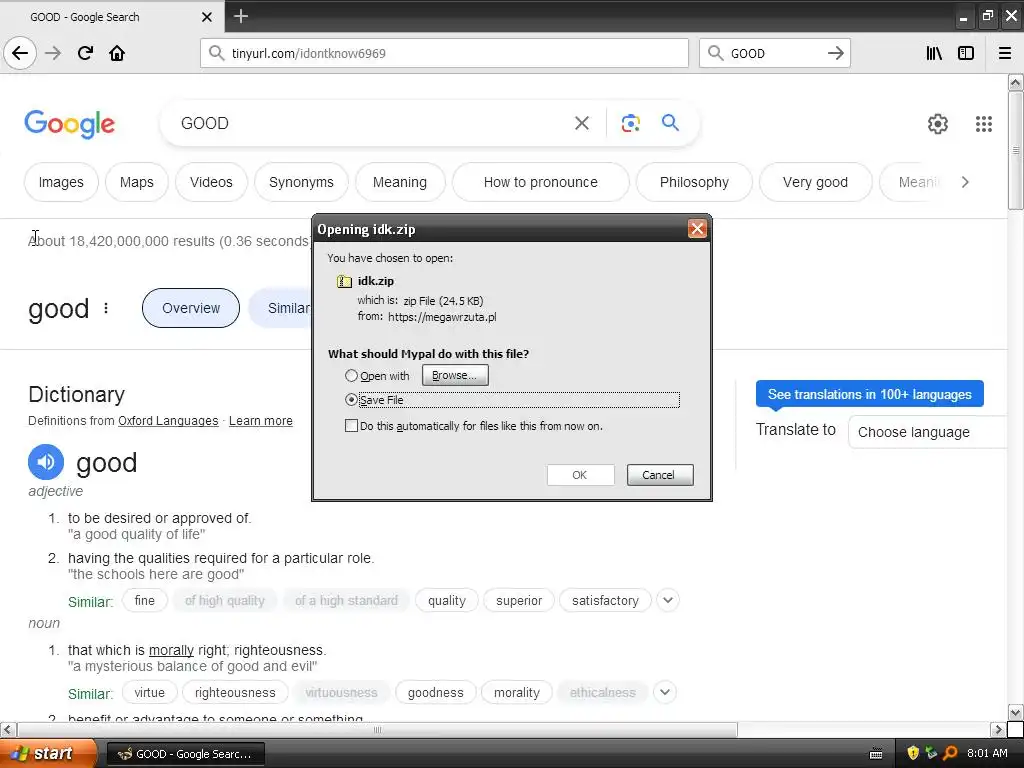This screenshot has height=768, width=1024.
Task: Select the Maps filter chip
Action: 136,182
